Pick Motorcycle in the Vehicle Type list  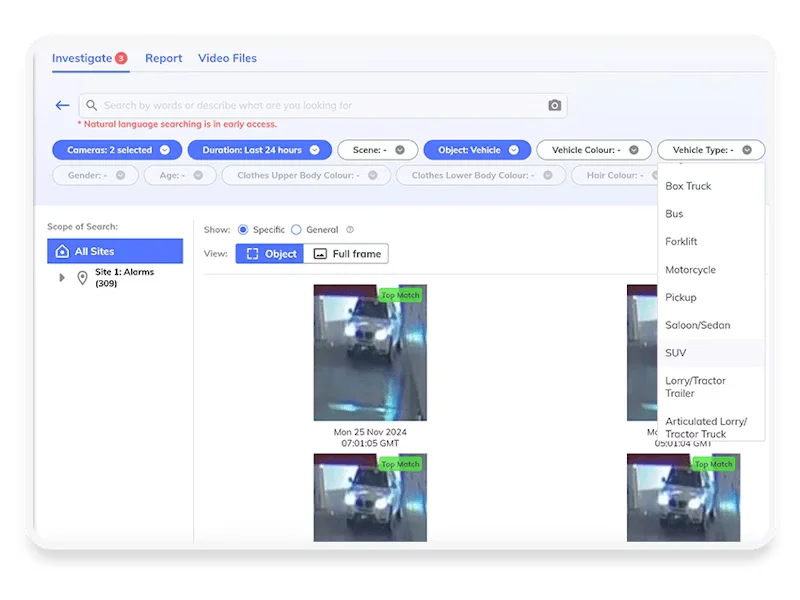click(690, 270)
